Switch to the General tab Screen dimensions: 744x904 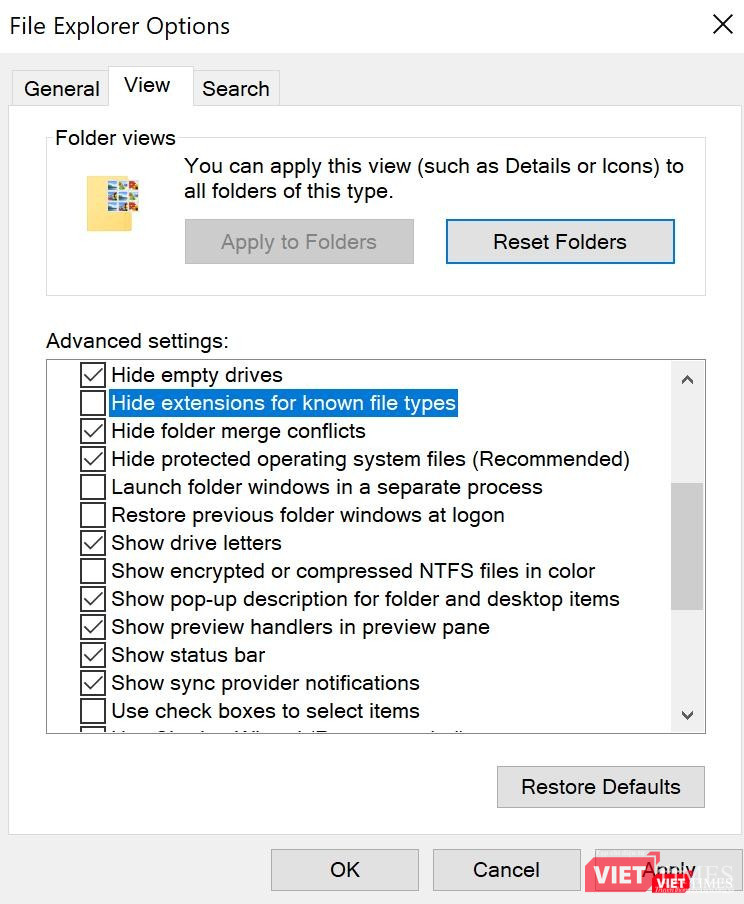[60, 88]
